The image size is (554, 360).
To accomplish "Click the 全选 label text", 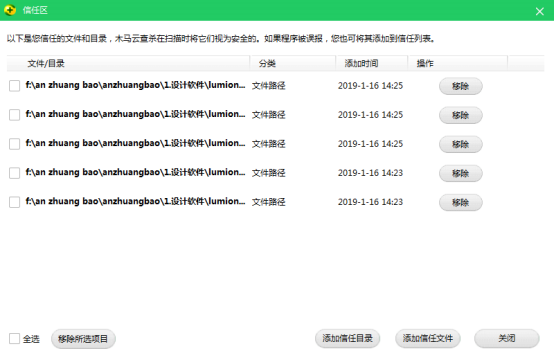I will click(31, 339).
